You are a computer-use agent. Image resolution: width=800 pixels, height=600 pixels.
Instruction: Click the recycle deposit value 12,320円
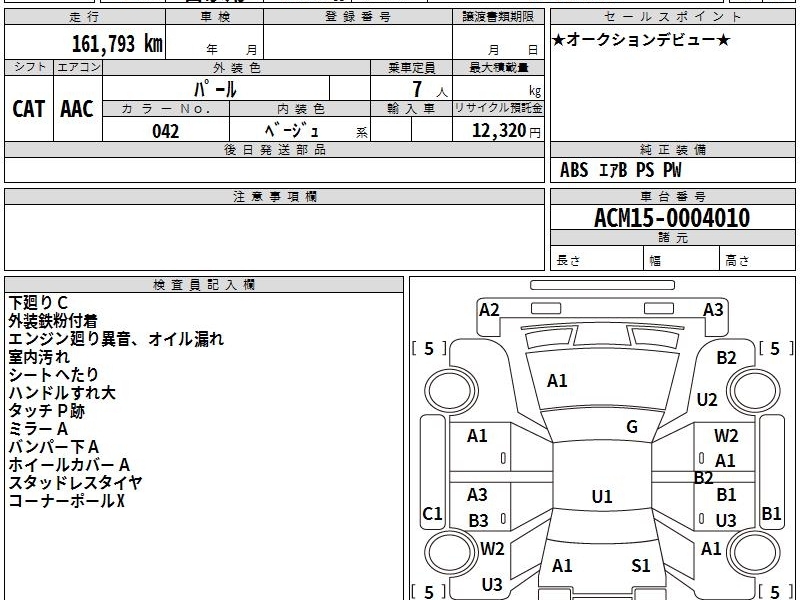click(506, 131)
